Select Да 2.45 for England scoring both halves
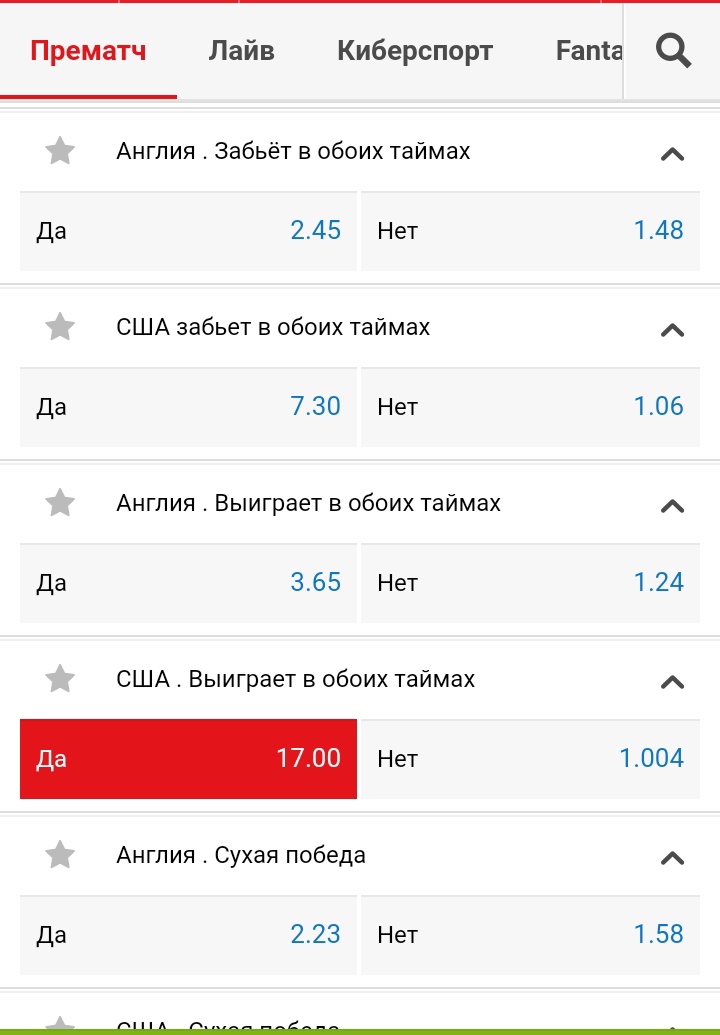This screenshot has width=720, height=1035. tap(188, 231)
